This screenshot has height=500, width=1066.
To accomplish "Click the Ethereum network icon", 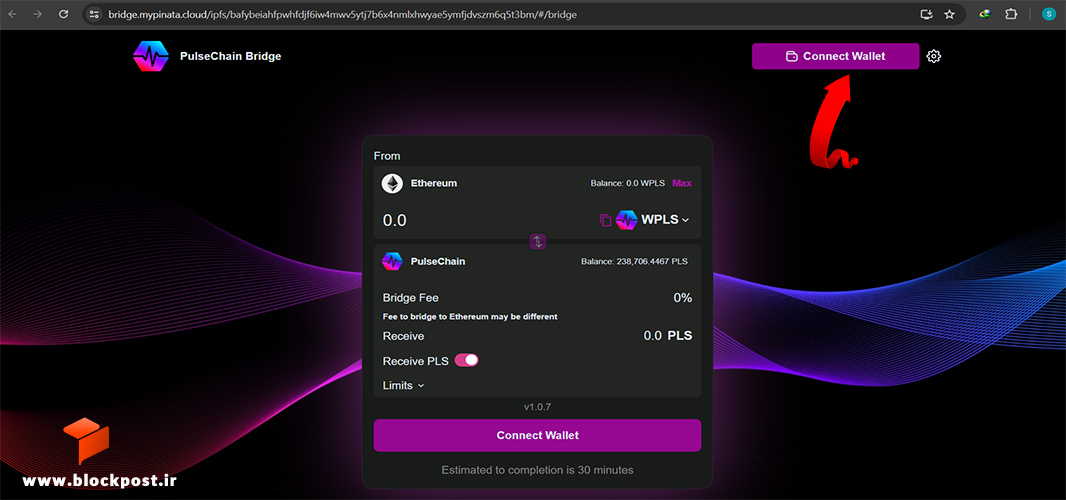I will click(392, 183).
